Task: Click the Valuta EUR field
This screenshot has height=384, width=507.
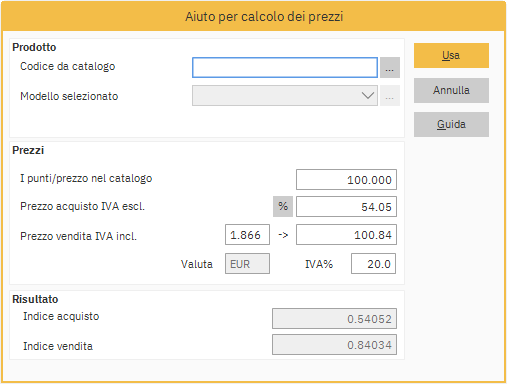Action: tap(247, 264)
